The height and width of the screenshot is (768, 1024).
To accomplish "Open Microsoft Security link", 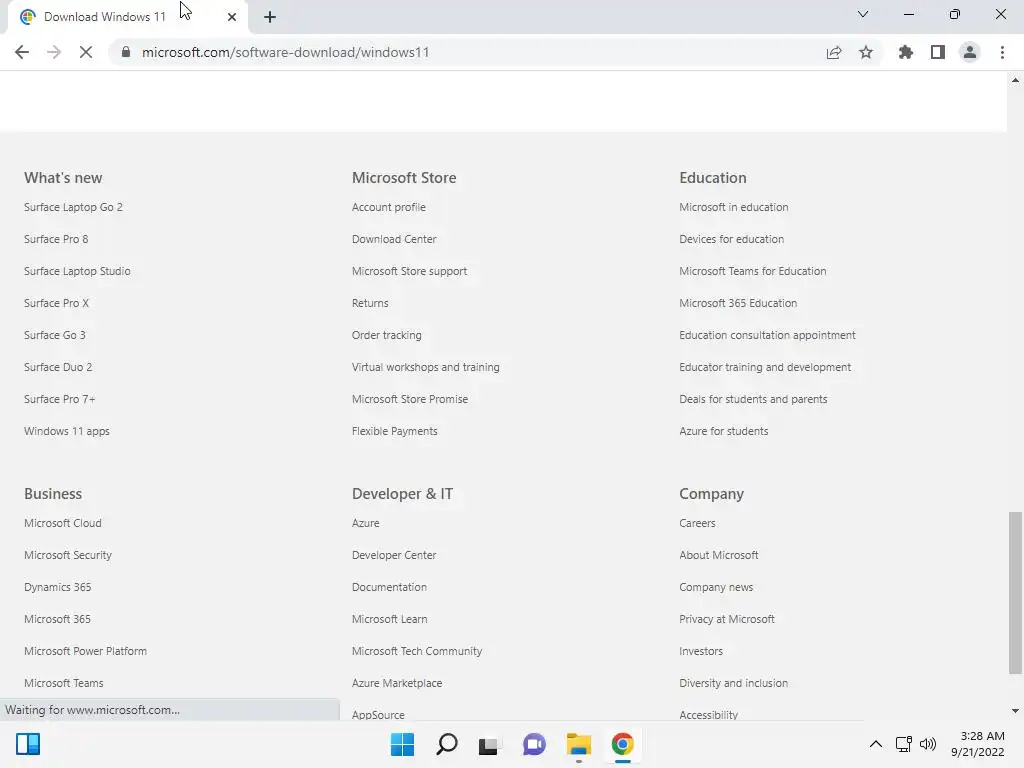I will 68,555.
